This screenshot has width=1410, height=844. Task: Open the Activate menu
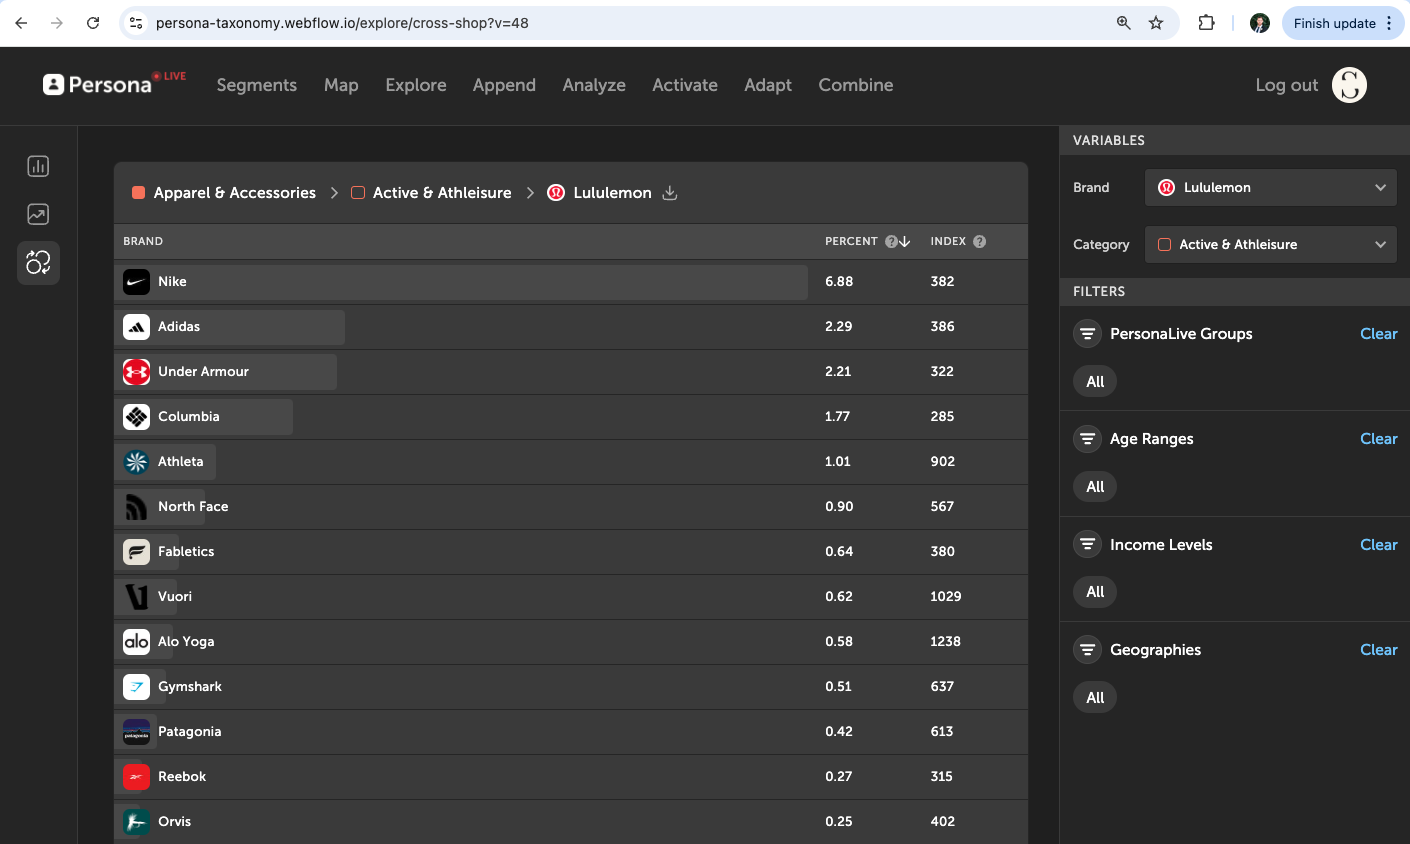685,85
